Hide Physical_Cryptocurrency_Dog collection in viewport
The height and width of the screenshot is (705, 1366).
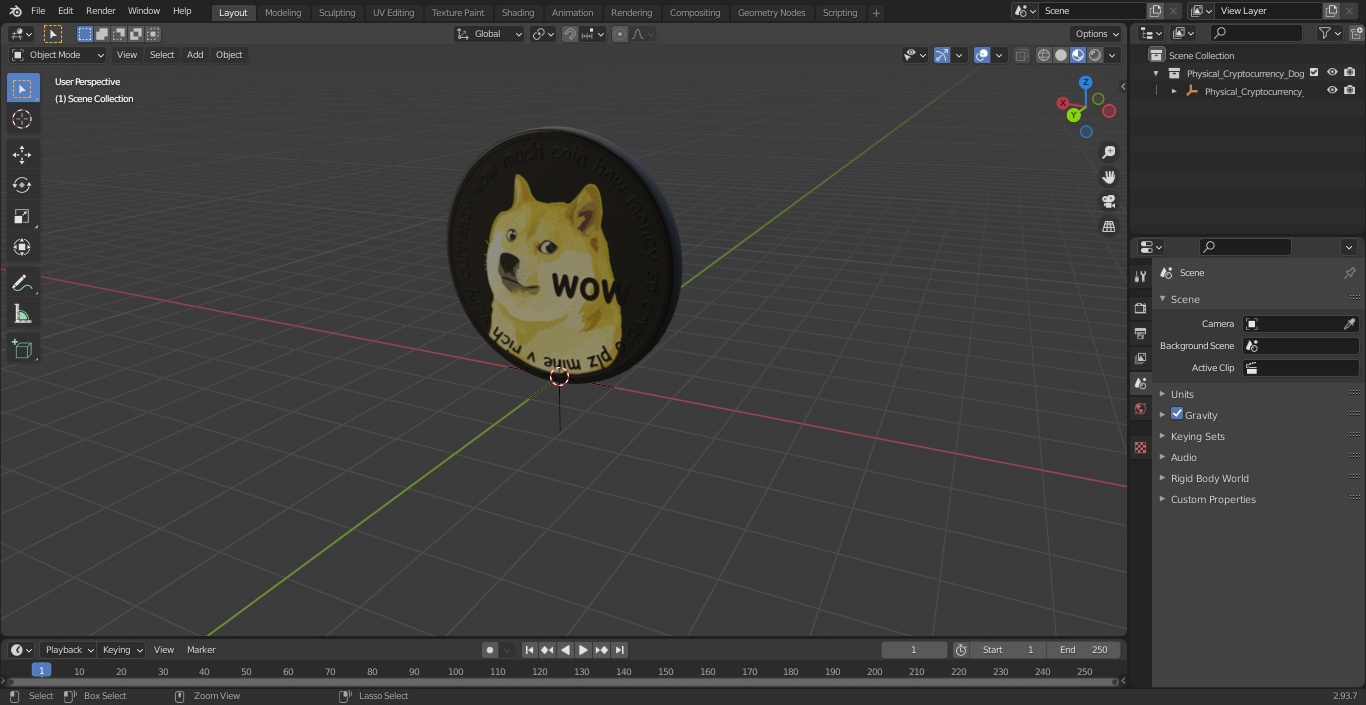pos(1332,73)
